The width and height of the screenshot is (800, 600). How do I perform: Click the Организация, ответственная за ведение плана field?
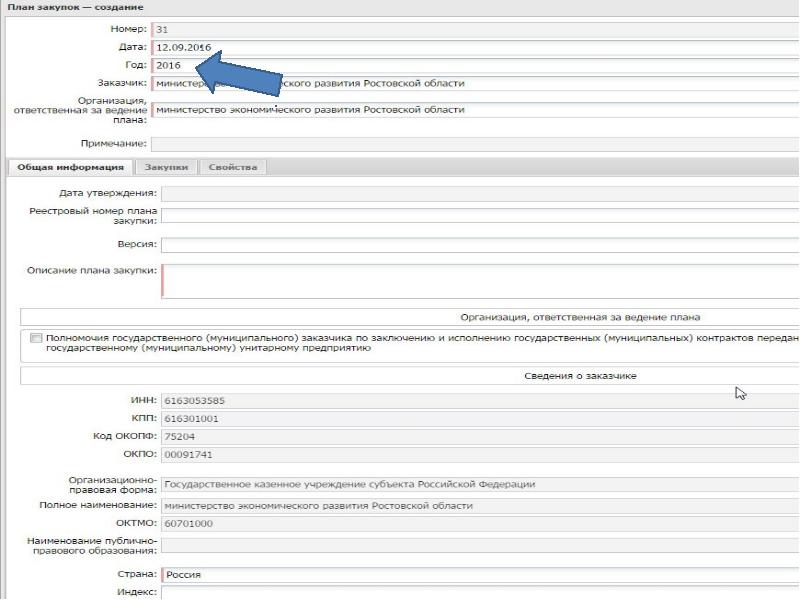coord(476,110)
